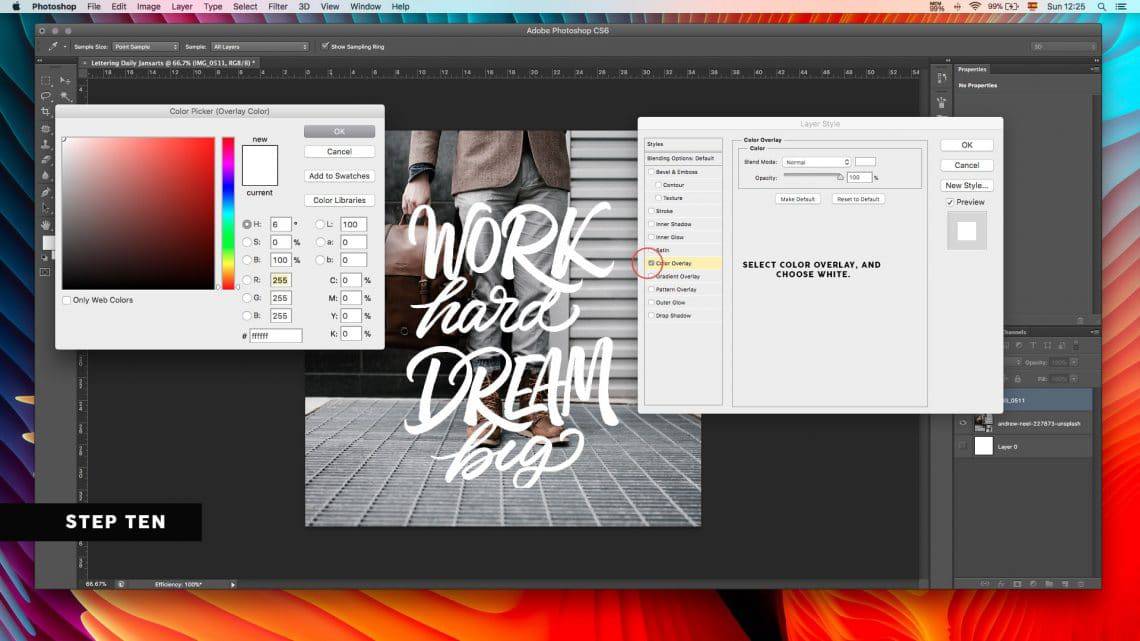Open the layer Opacity dropdown arrow
The image size is (1140, 641).
tap(1074, 362)
